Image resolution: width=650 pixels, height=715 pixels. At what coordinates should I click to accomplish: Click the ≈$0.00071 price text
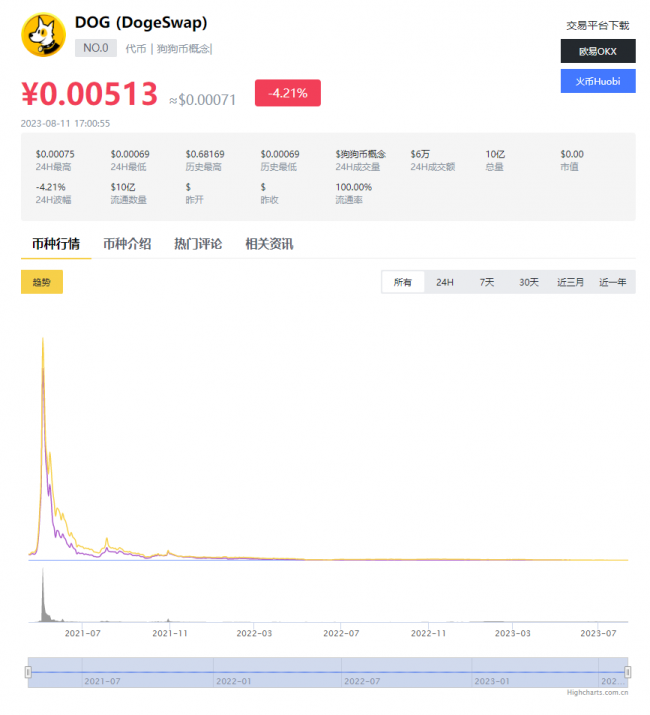203,100
